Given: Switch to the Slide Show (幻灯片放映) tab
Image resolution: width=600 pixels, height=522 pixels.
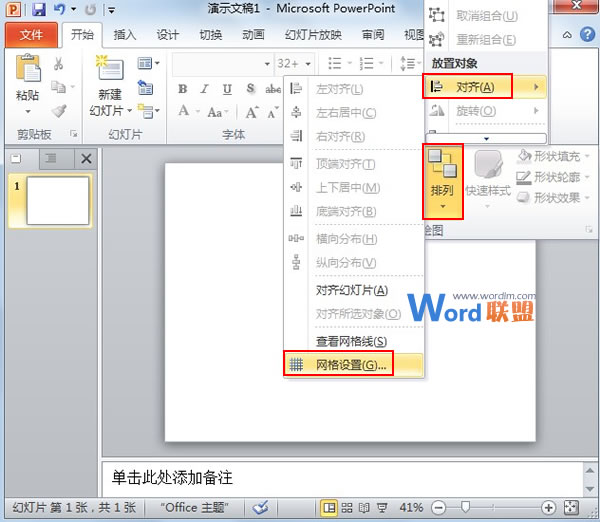Looking at the screenshot, I should click(x=313, y=35).
